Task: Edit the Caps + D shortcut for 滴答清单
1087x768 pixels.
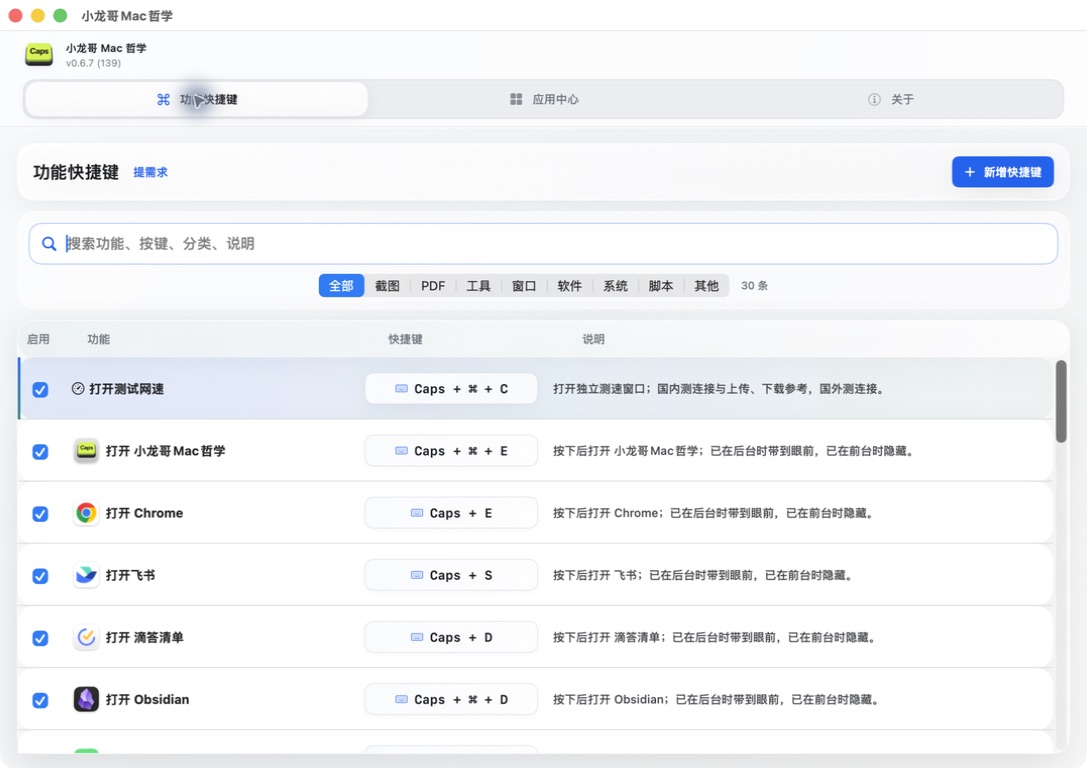Action: click(451, 637)
